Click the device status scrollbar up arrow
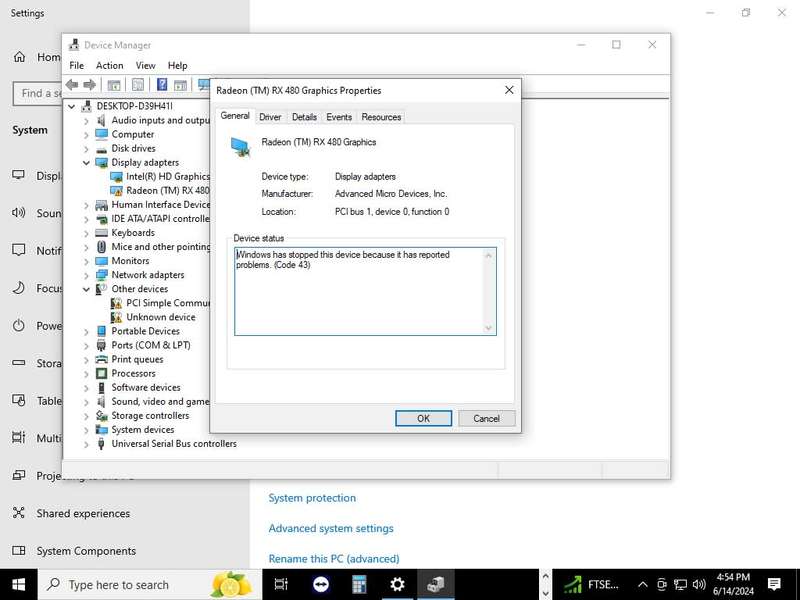The height and width of the screenshot is (600, 800). click(x=488, y=255)
